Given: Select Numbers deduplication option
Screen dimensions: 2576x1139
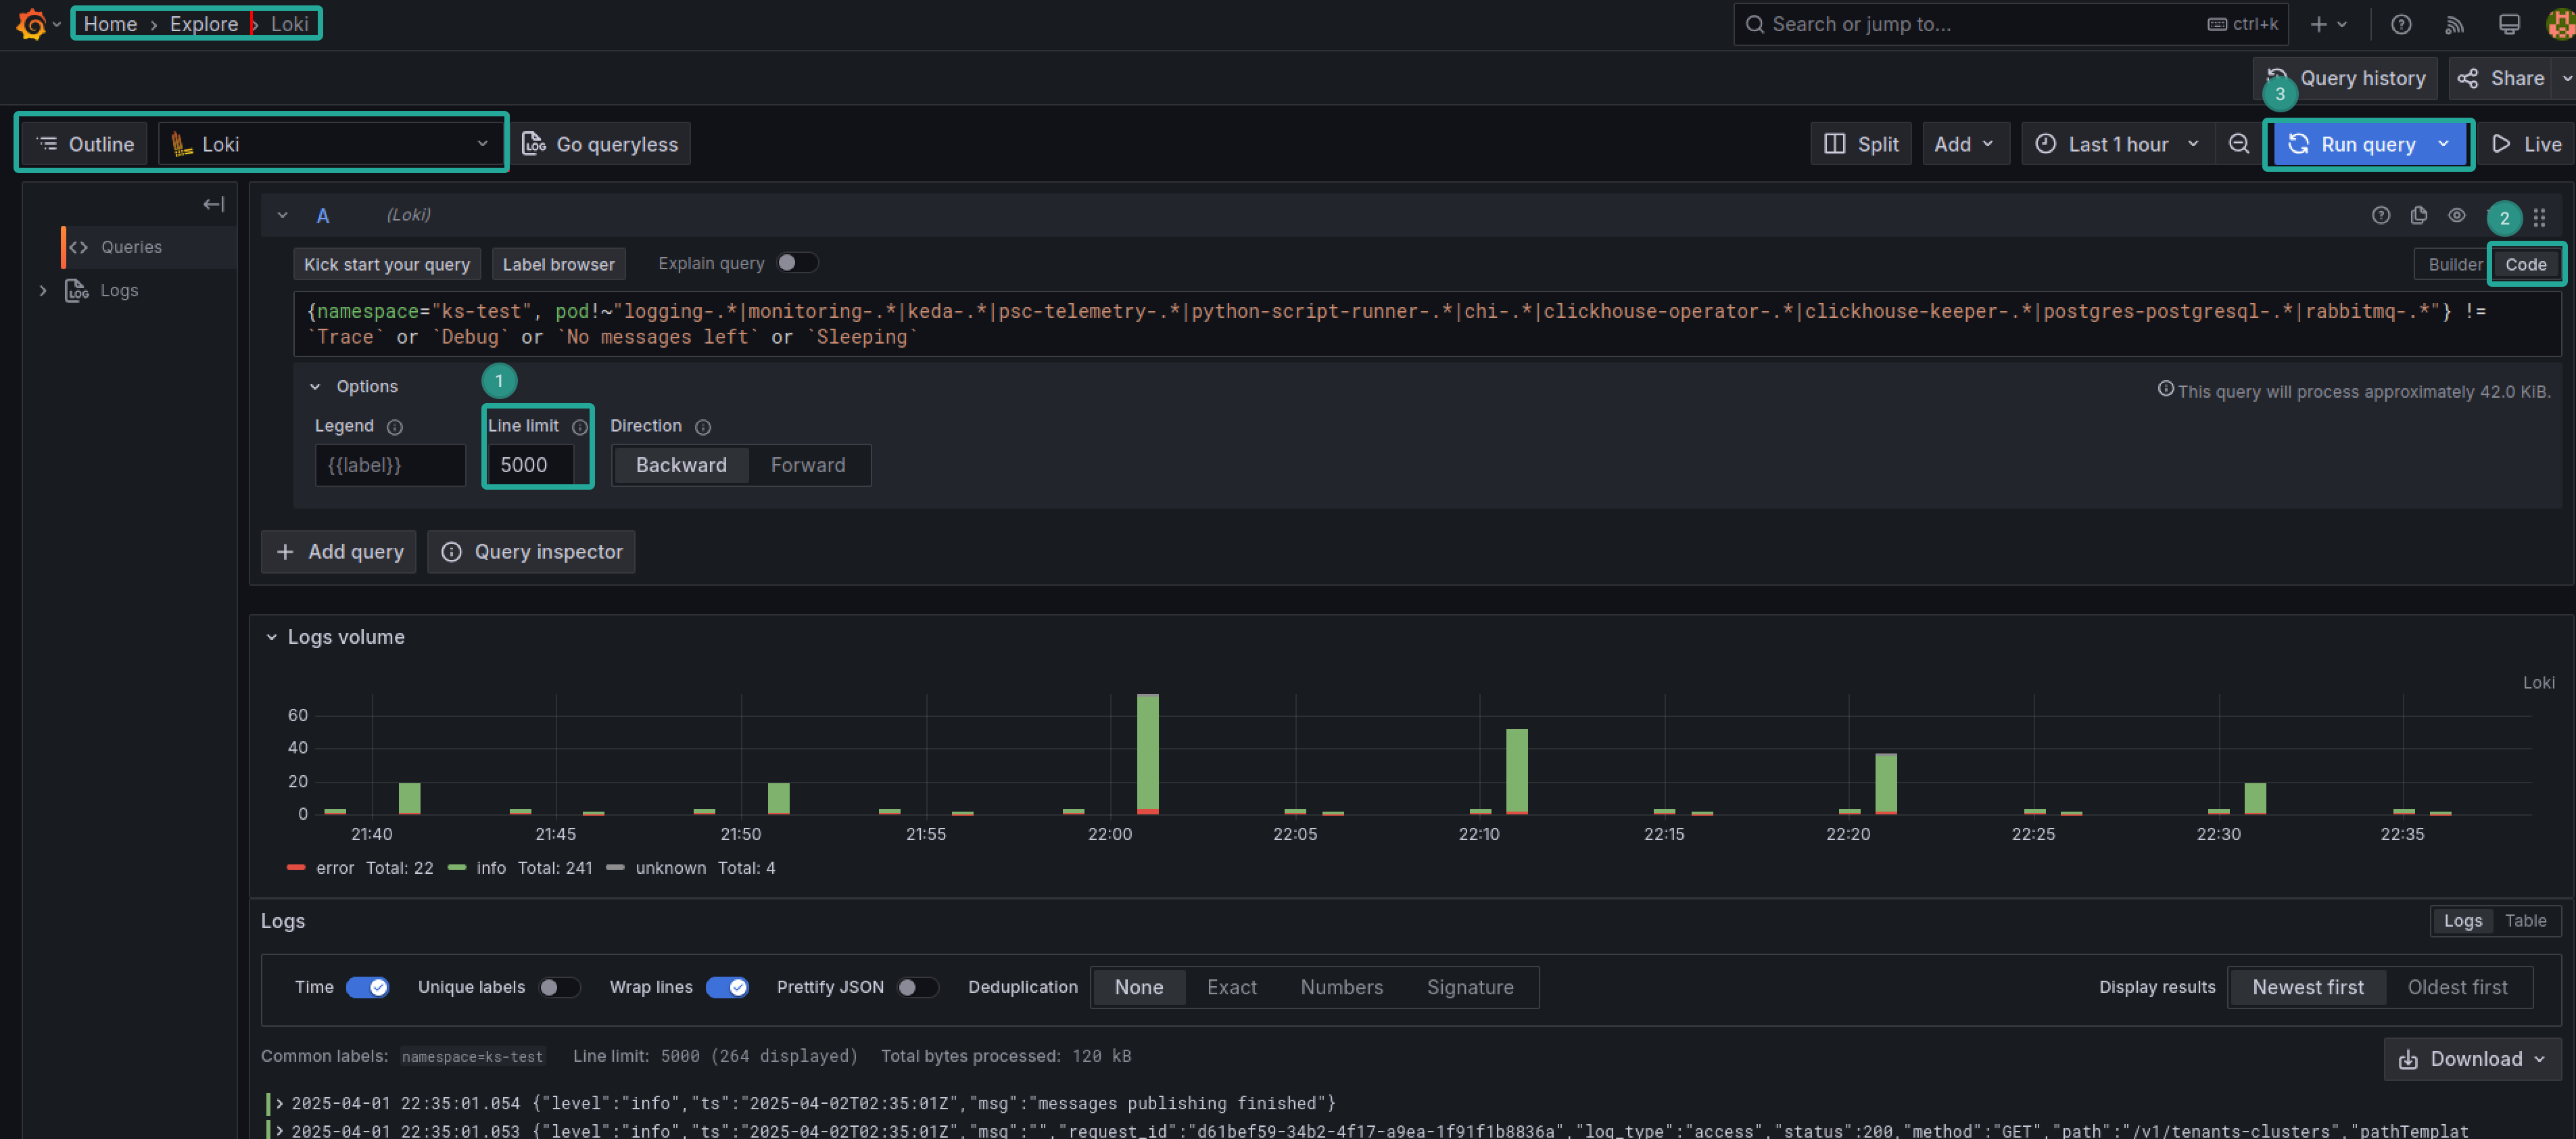Looking at the screenshot, I should click(x=1341, y=987).
